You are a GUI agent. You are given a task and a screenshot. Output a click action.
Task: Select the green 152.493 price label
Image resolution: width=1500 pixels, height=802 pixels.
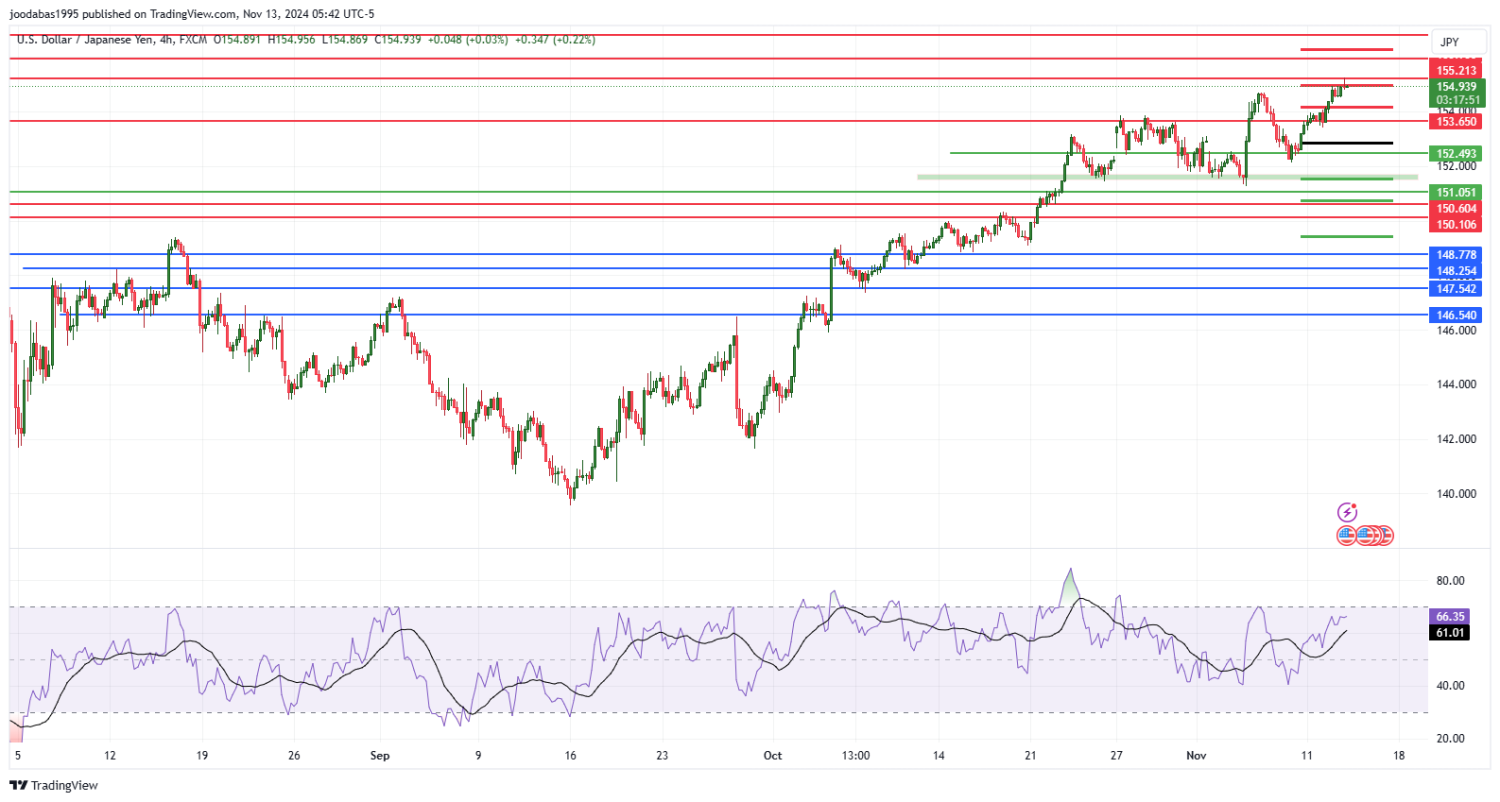[x=1457, y=154]
